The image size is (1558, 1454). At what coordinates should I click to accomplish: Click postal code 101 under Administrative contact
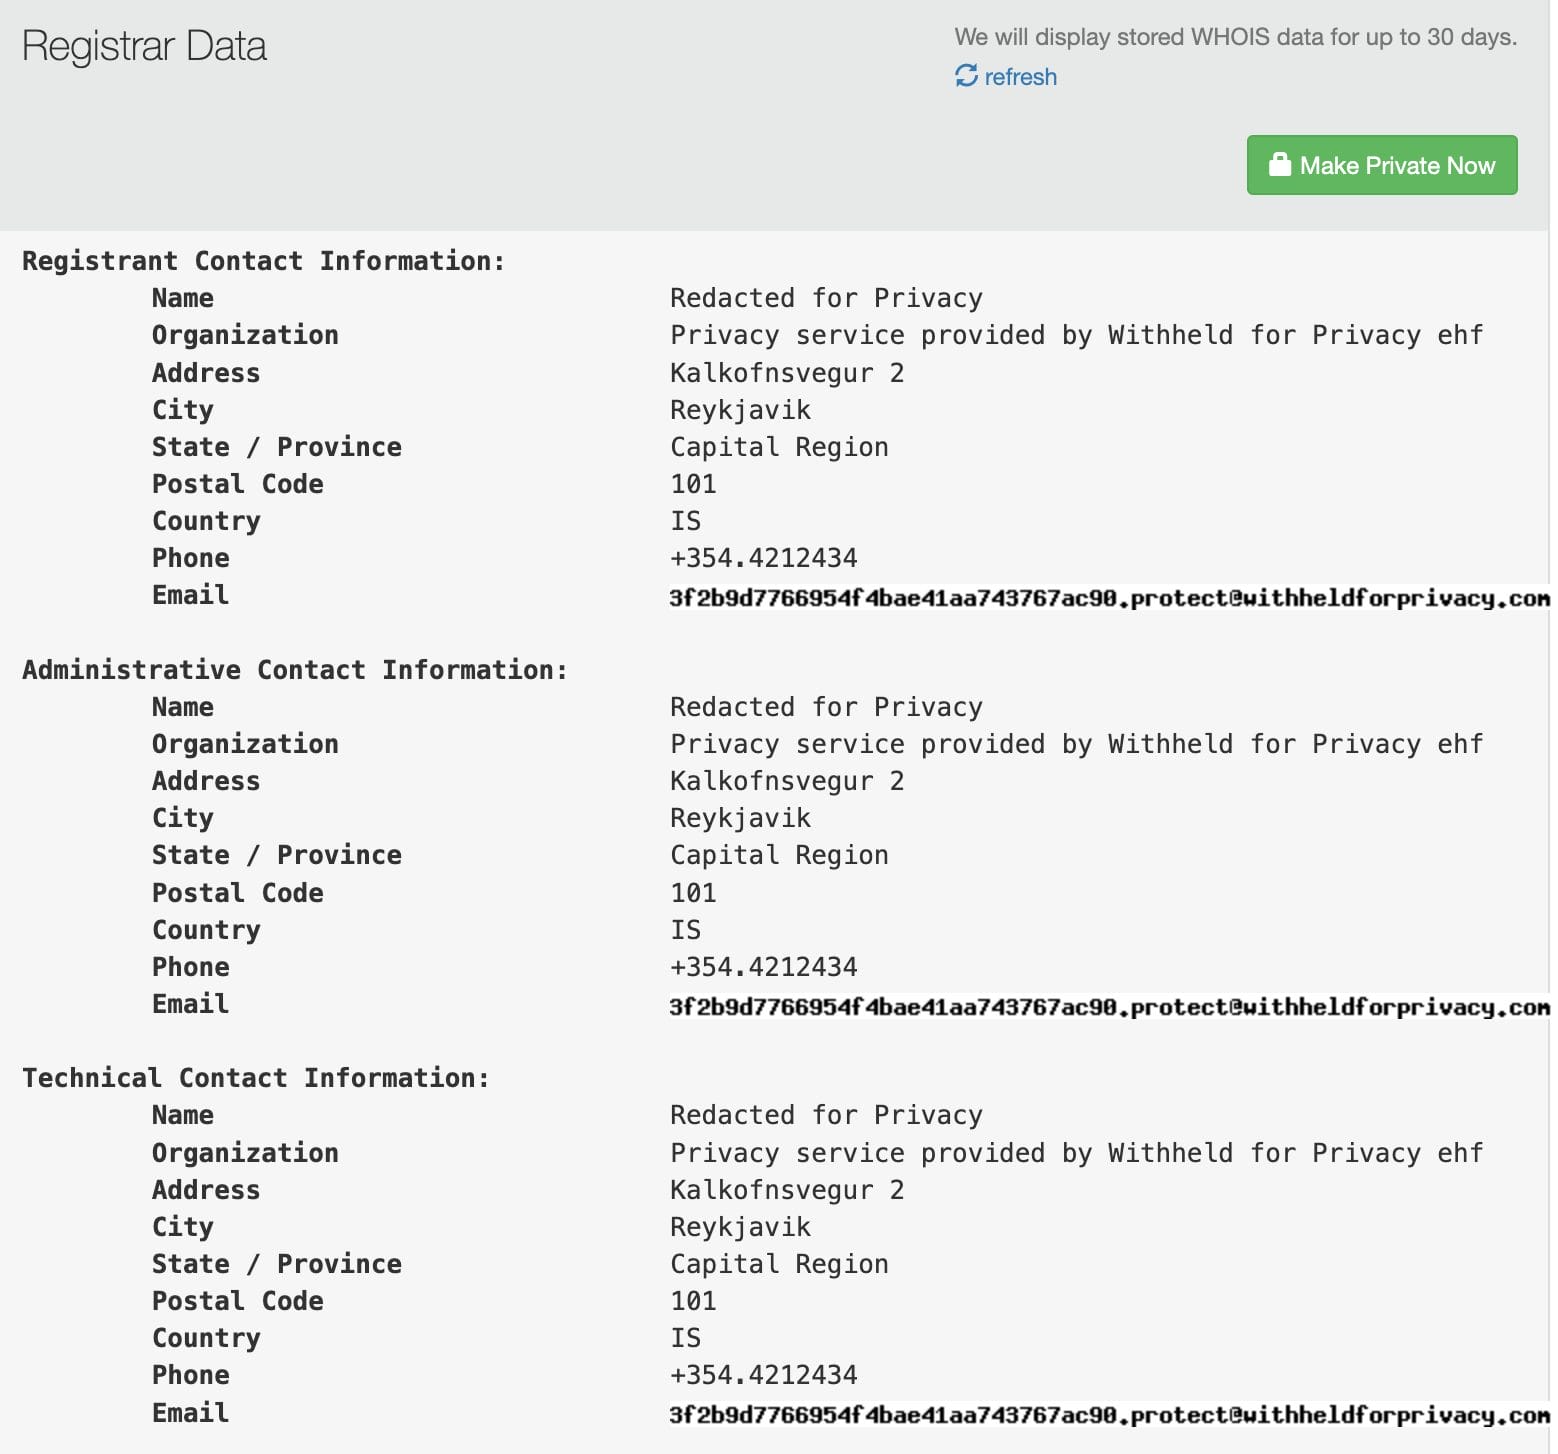pos(693,893)
